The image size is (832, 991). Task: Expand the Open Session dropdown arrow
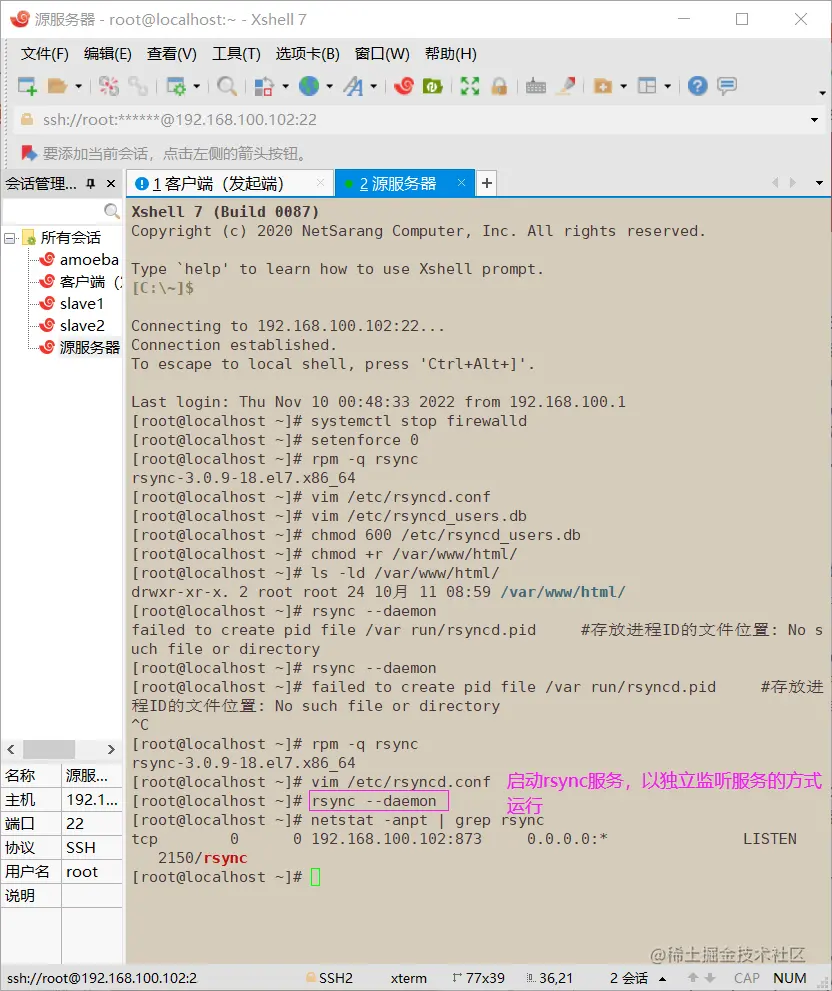78,86
